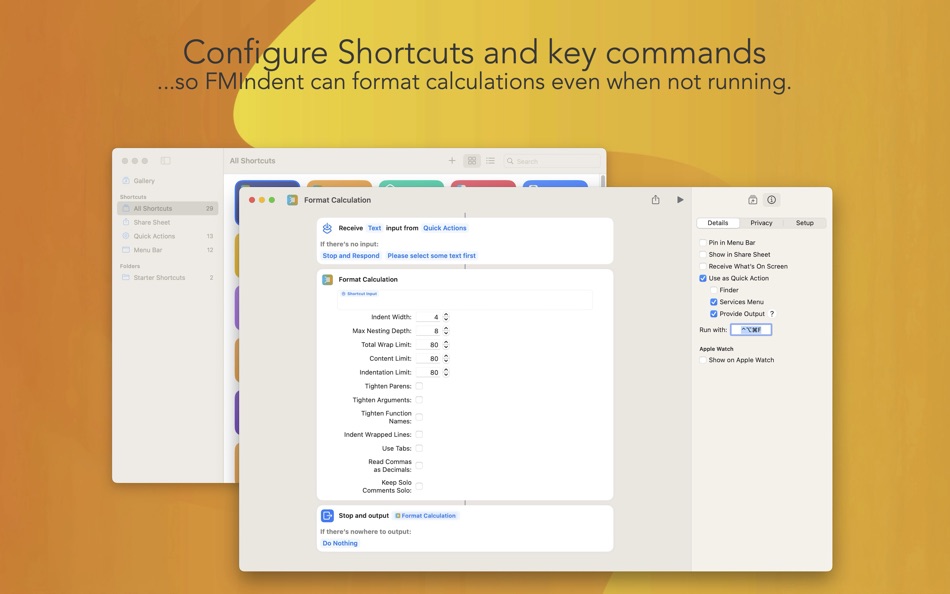Adjust Content Limit stepper

446,358
